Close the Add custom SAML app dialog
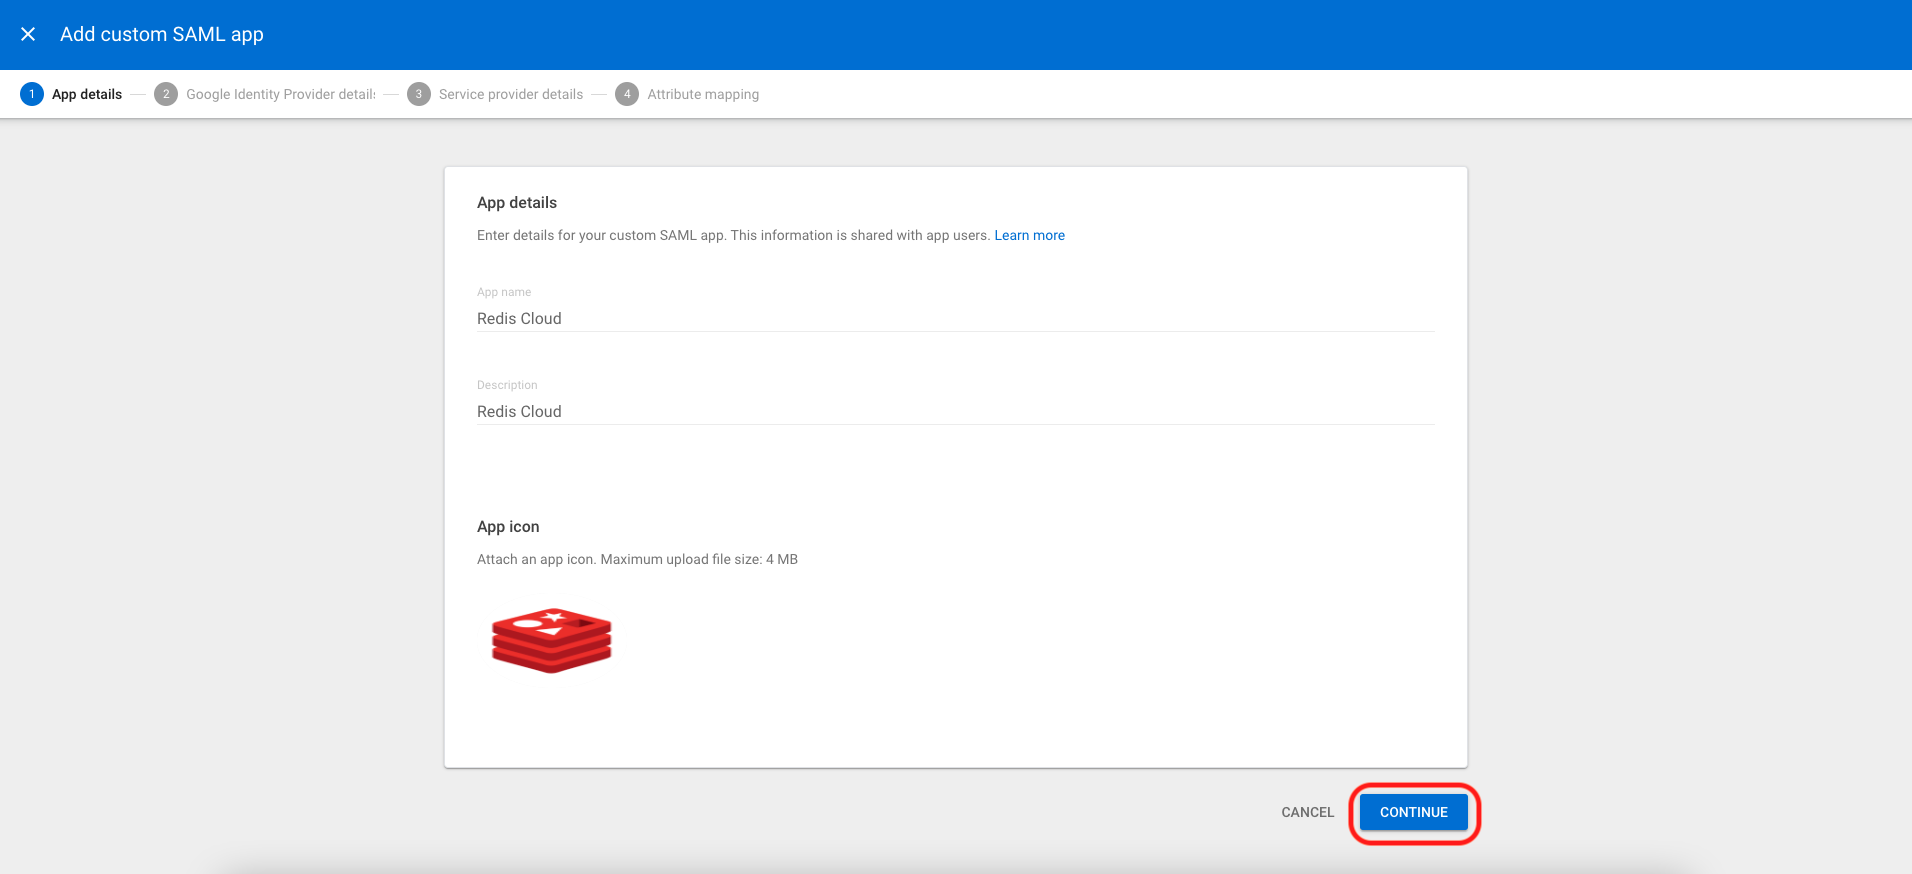The height and width of the screenshot is (874, 1912). (x=28, y=34)
